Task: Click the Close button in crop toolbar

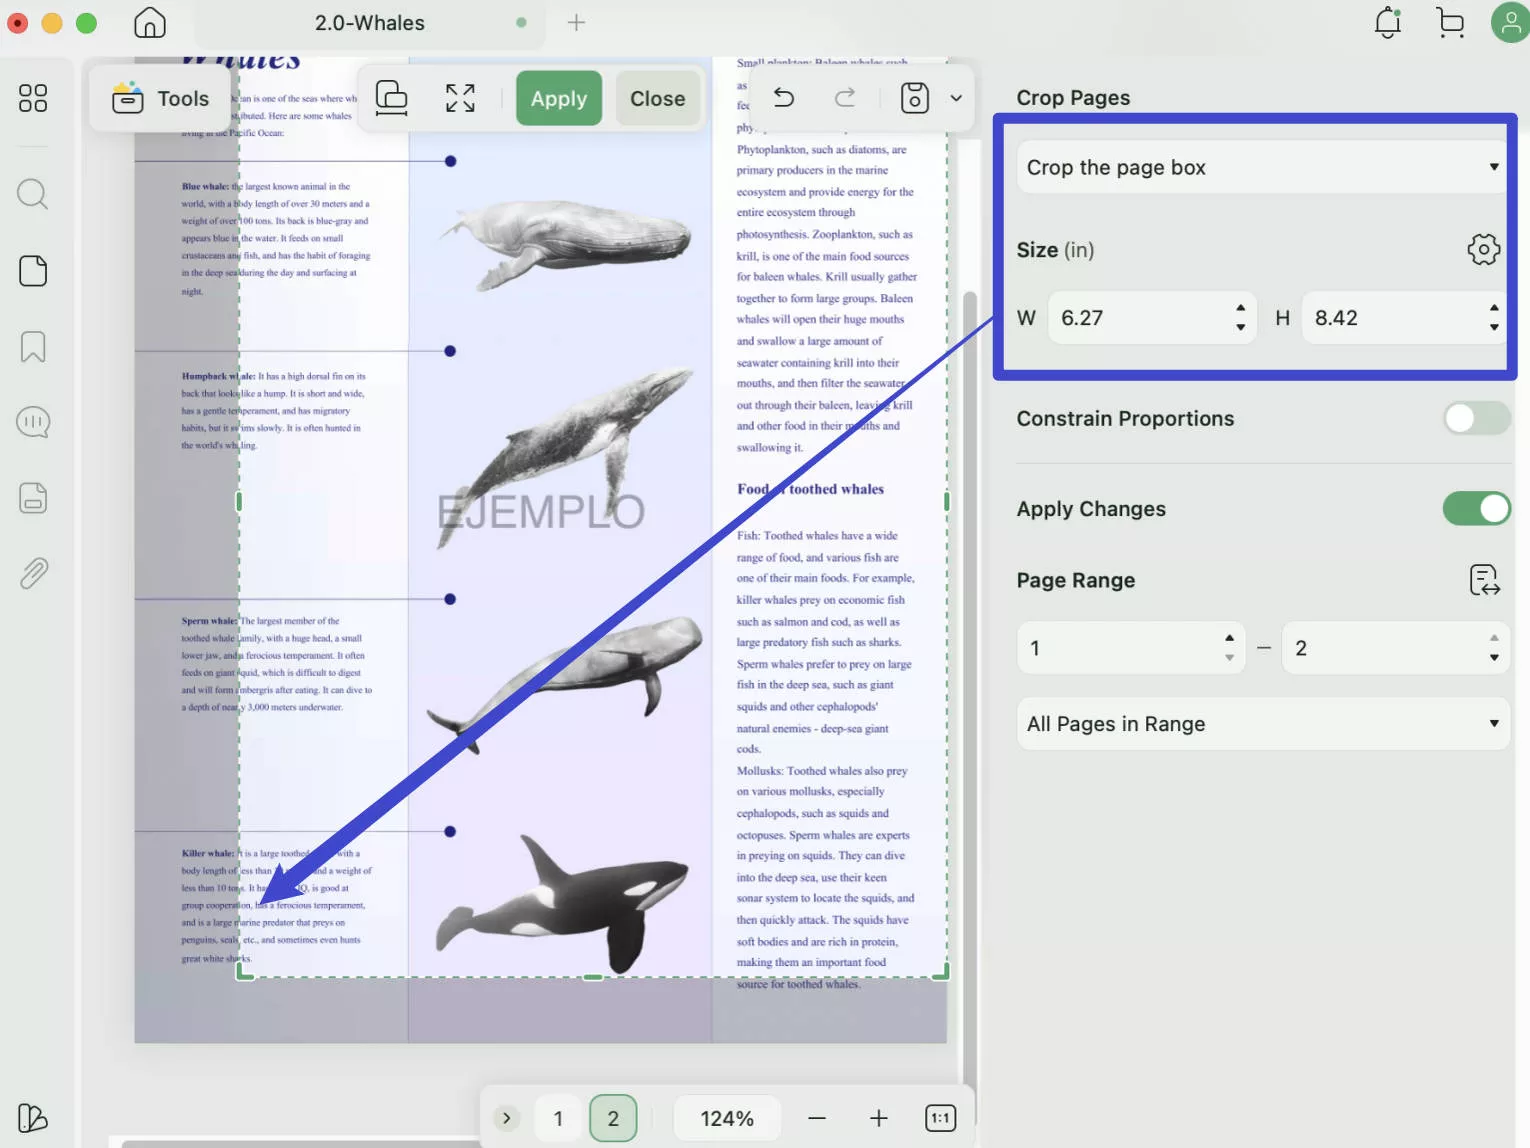Action: pyautogui.click(x=657, y=98)
